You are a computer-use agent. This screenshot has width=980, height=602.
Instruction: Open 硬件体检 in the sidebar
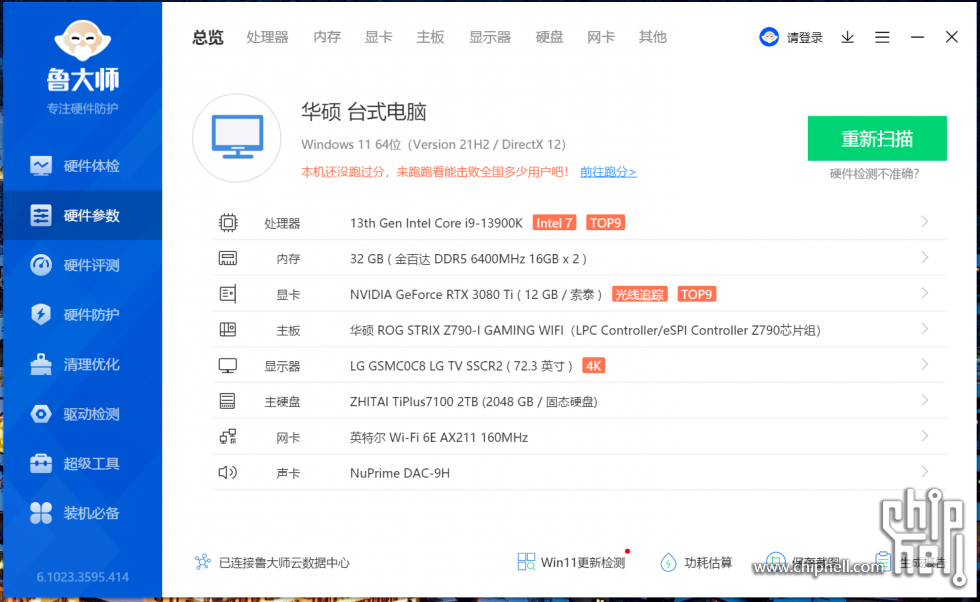pos(82,166)
